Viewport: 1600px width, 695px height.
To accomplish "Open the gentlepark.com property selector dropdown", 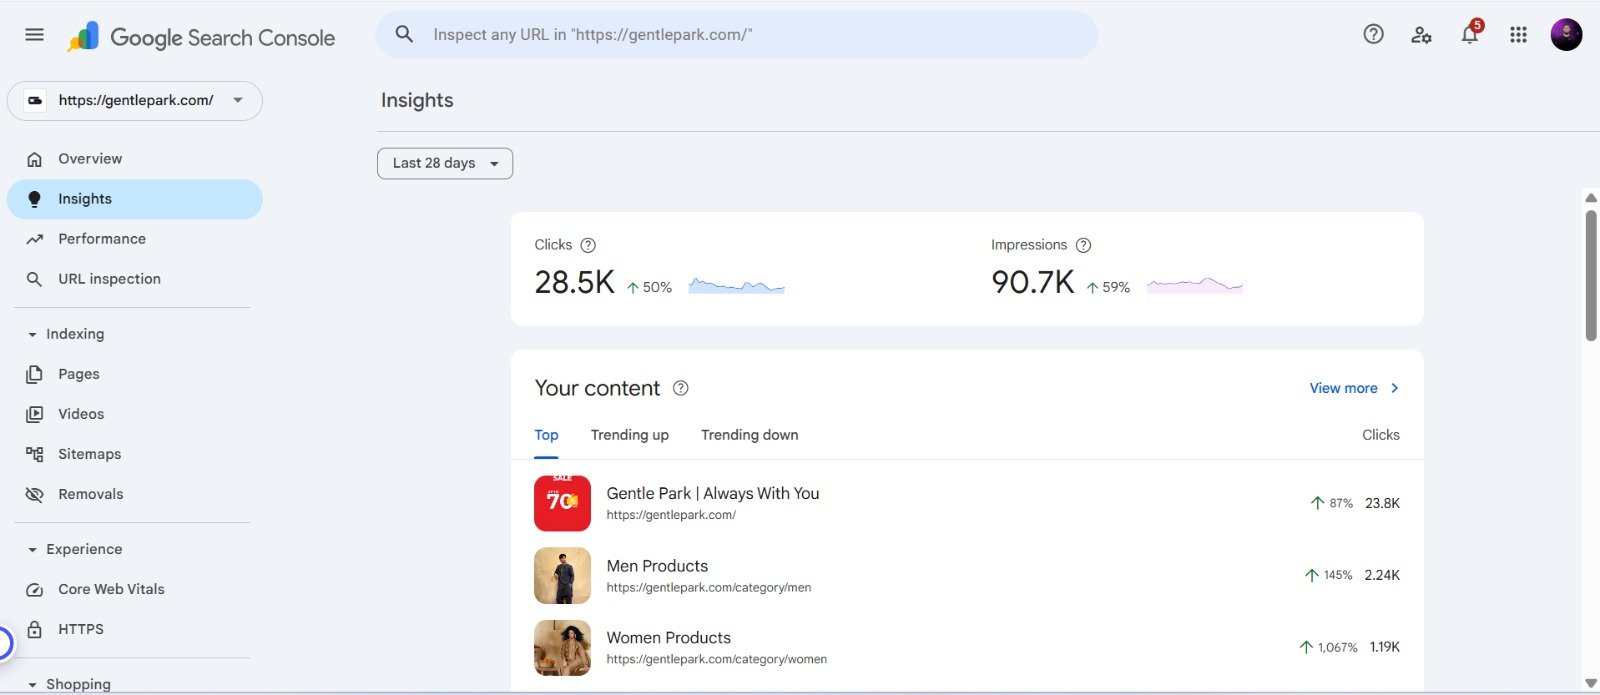I will 134,101.
